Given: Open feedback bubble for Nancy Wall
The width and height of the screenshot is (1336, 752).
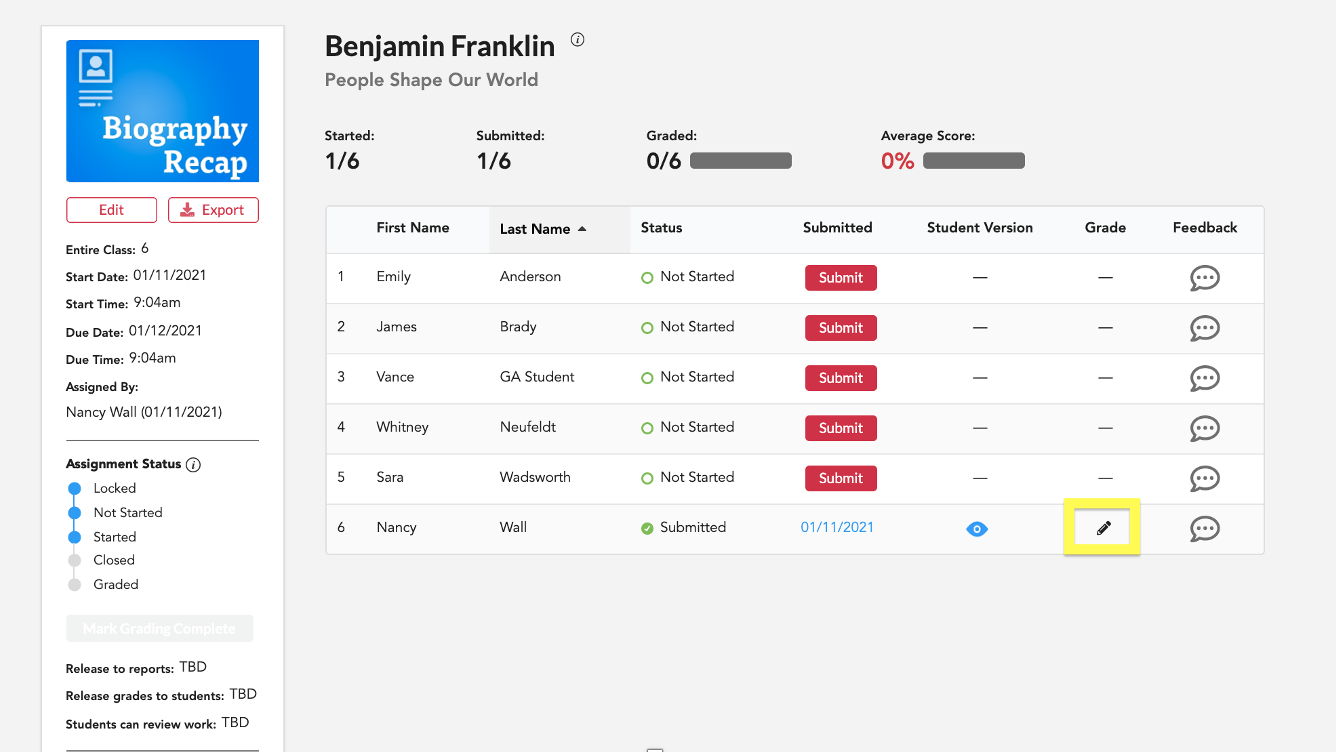Looking at the screenshot, I should click(x=1204, y=528).
